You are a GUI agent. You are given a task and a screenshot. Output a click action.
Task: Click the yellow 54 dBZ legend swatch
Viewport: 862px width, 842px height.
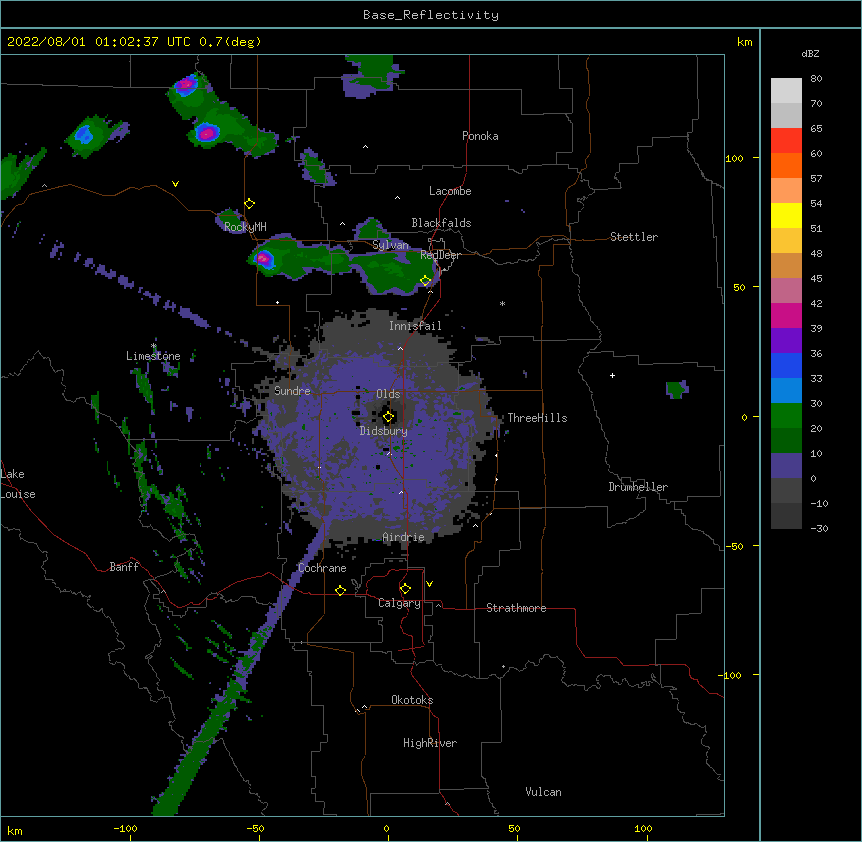[x=786, y=215]
